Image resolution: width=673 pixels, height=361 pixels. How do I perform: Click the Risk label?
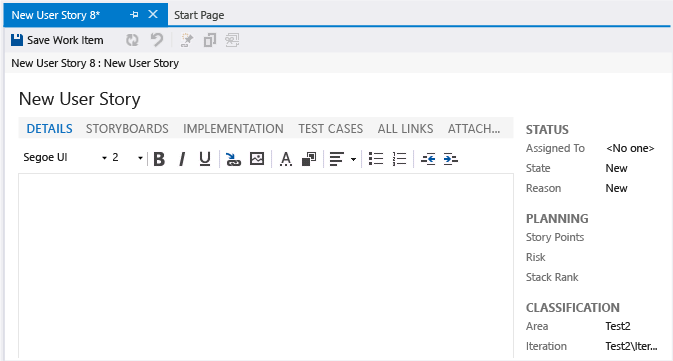536,257
